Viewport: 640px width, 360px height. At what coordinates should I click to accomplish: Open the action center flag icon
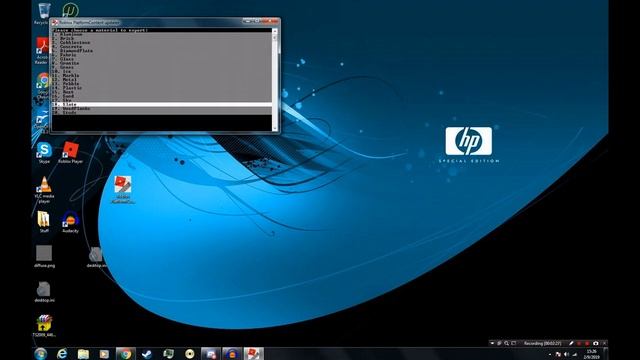click(x=558, y=354)
